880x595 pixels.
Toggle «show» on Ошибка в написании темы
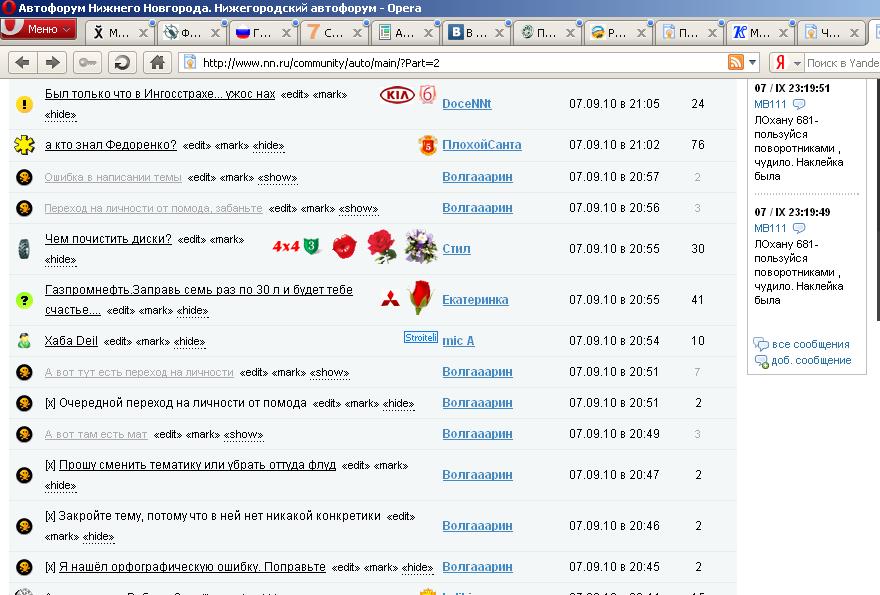277,178
